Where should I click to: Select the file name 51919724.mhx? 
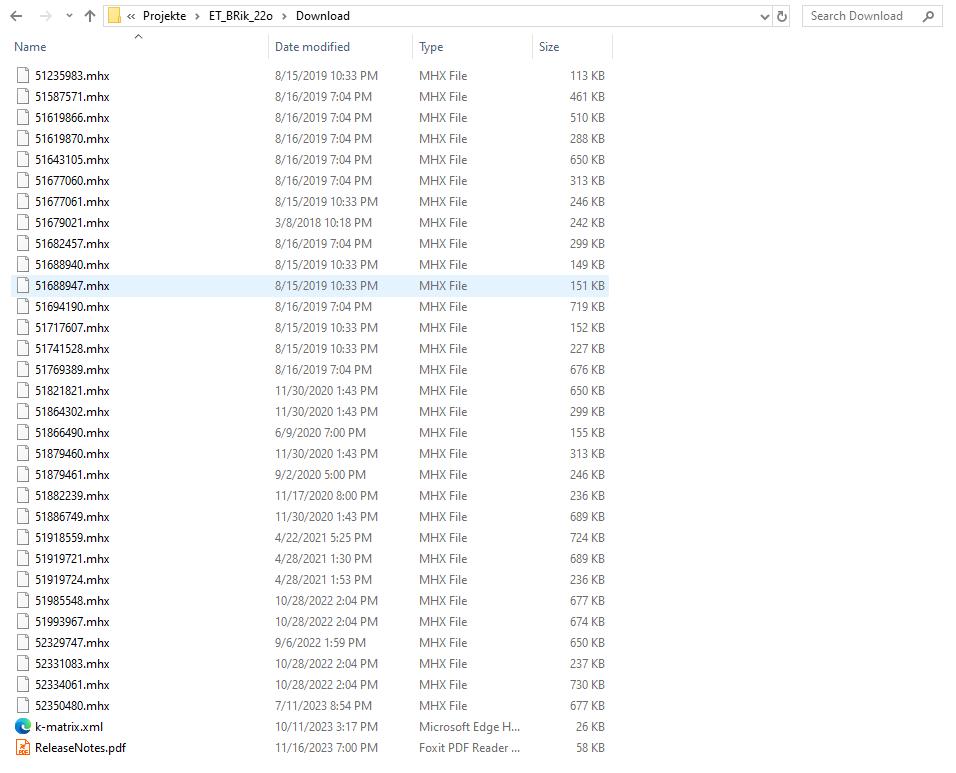point(72,580)
